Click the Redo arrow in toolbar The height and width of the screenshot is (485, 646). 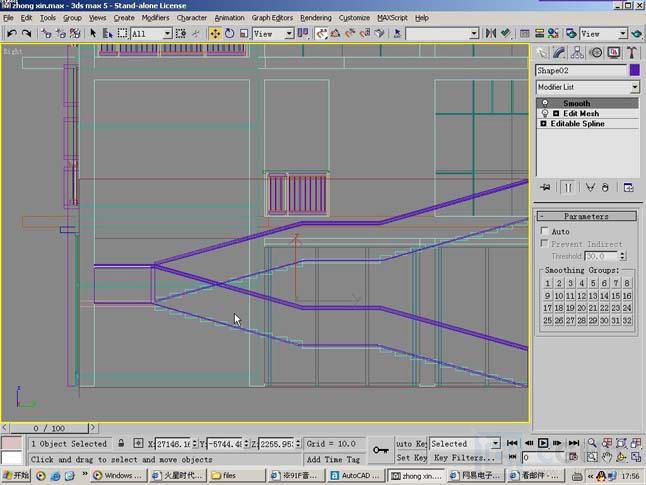click(x=26, y=33)
